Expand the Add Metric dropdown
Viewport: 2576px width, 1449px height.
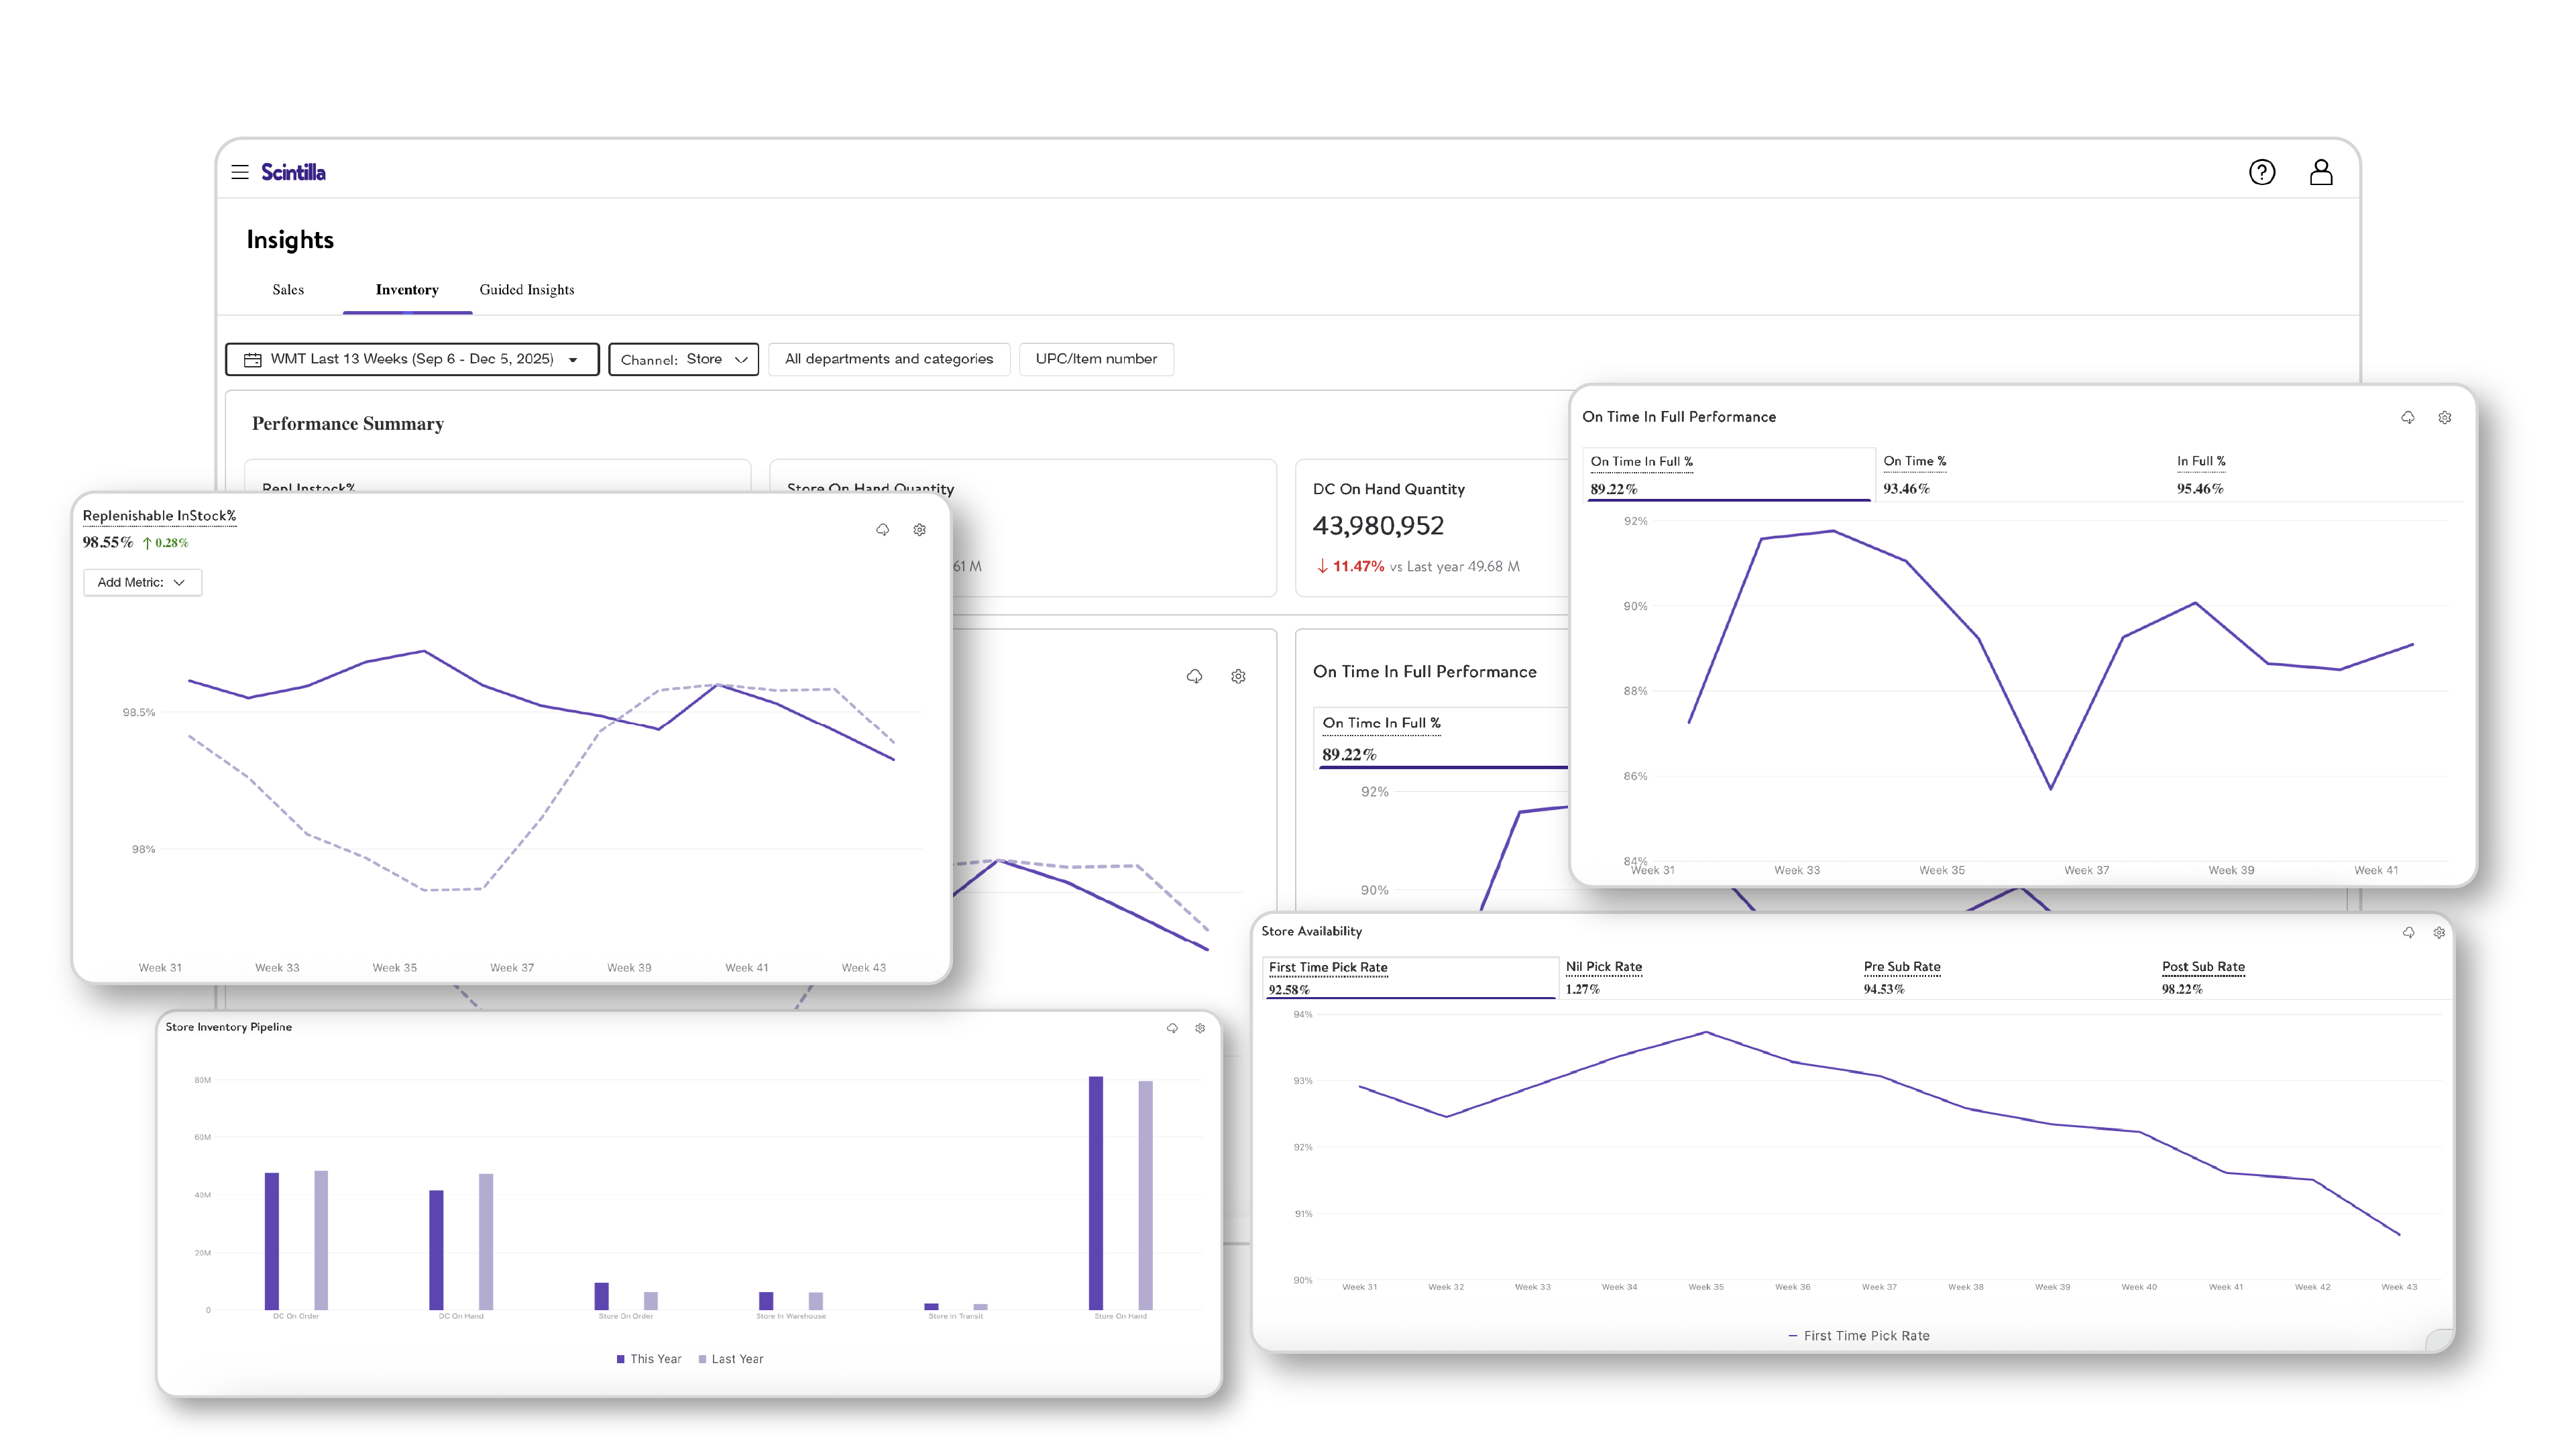[142, 582]
